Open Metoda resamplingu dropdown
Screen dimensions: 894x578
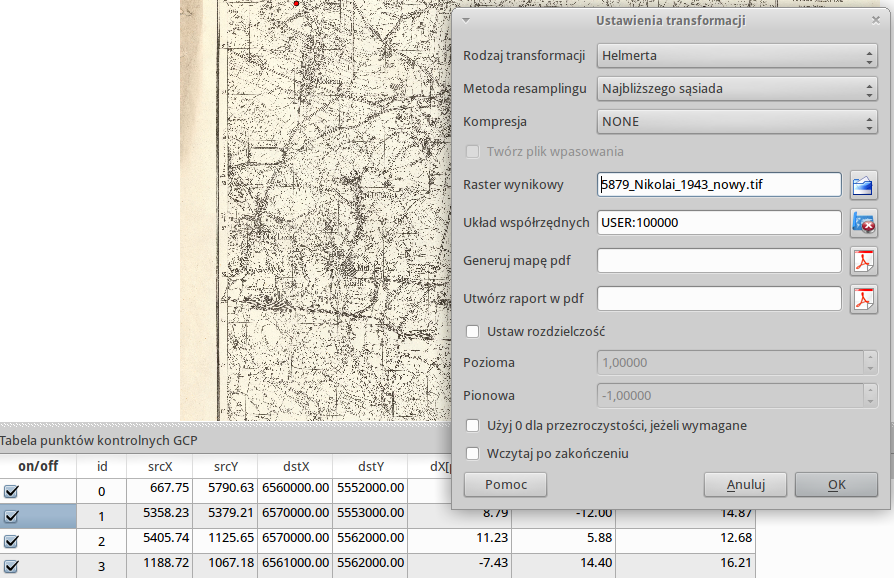tap(737, 89)
